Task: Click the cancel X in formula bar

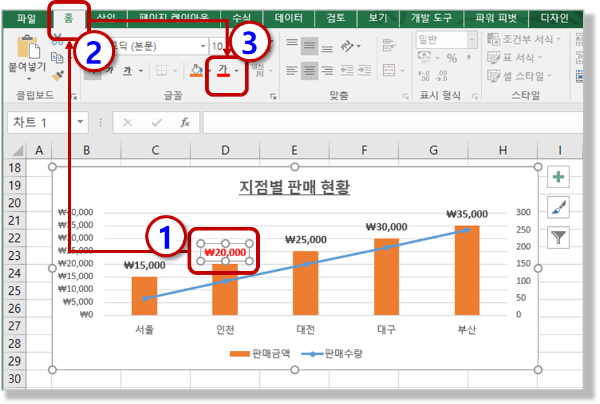Action: [x=127, y=123]
